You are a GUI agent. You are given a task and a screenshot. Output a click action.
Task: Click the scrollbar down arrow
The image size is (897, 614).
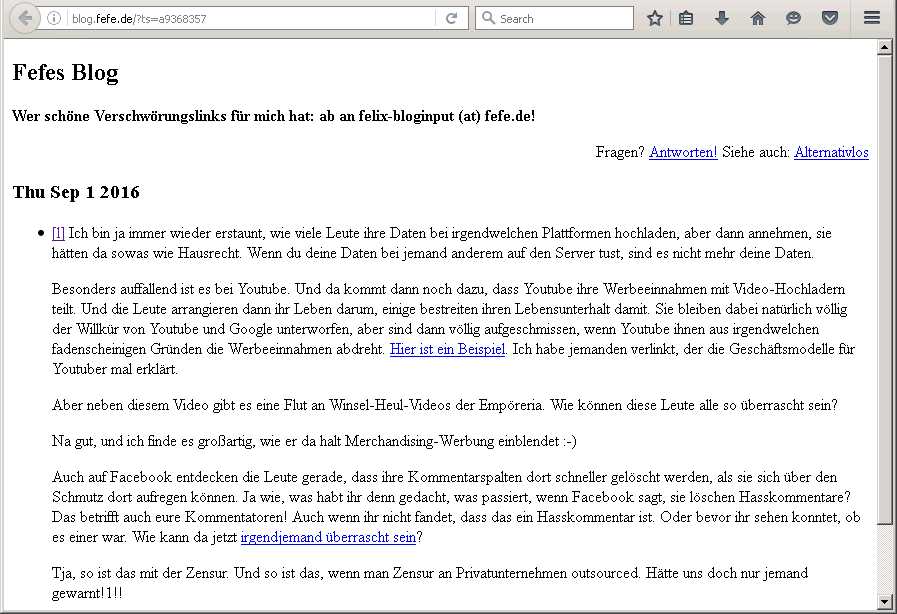tap(885, 602)
